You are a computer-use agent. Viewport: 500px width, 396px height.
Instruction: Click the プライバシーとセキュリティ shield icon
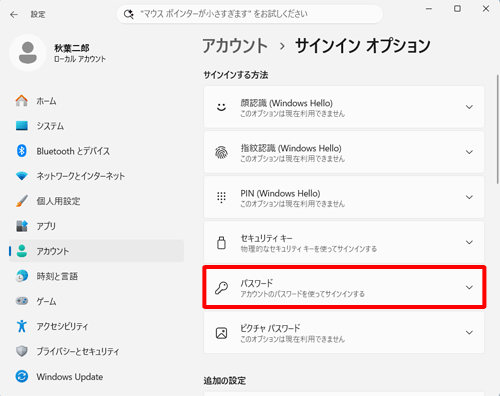(x=22, y=351)
